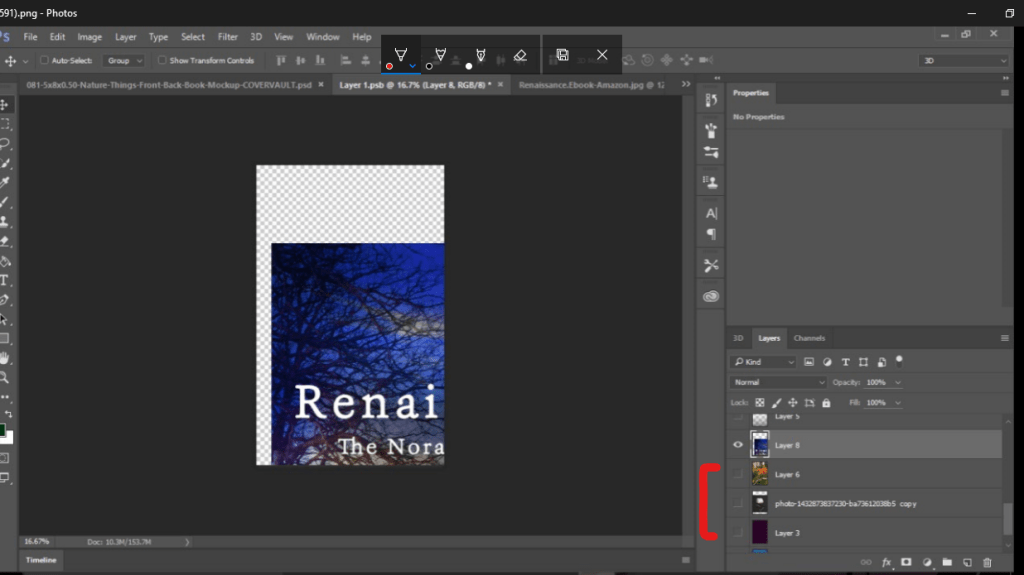Click the foreground color swatch
The image size is (1024, 575).
[x=3, y=430]
